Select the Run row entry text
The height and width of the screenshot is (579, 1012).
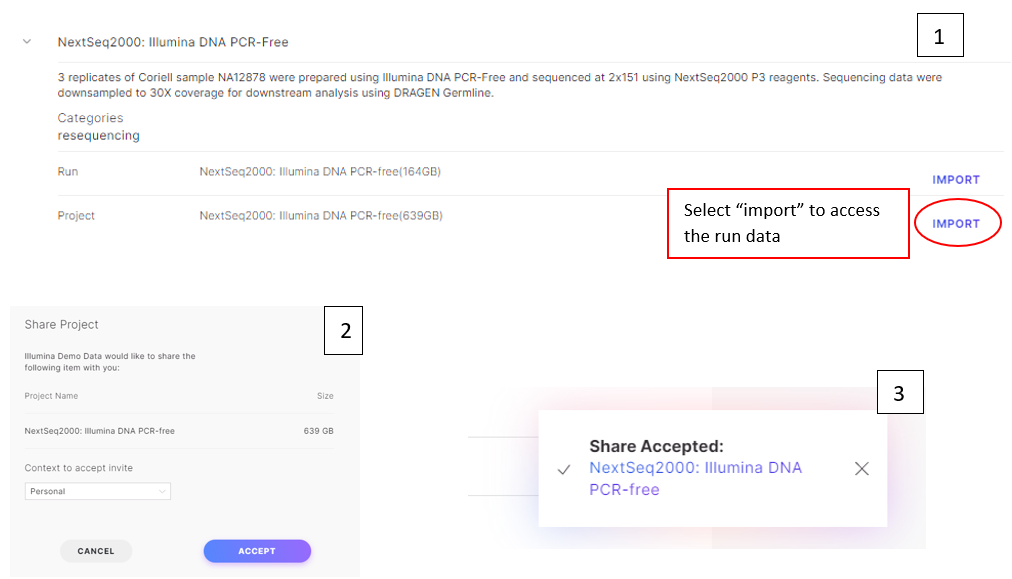tap(320, 172)
